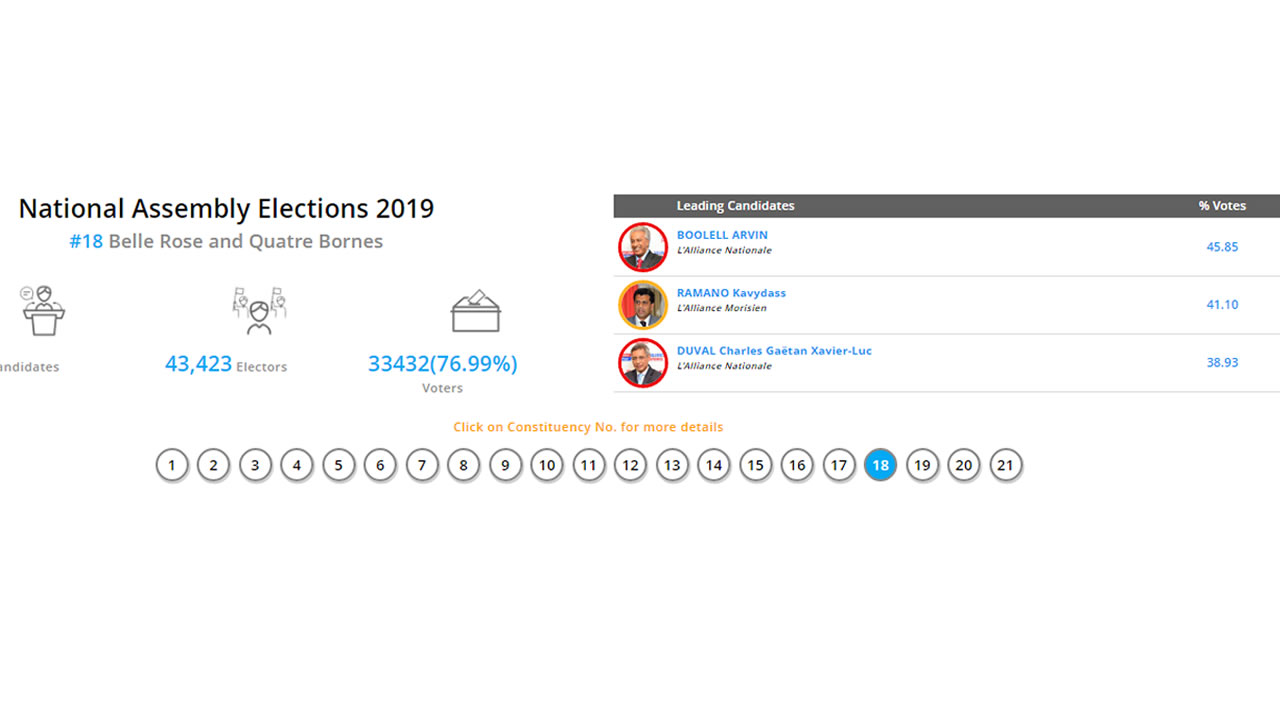Image resolution: width=1280 pixels, height=720 pixels.
Task: Click the % Votes column header
Action: point(1222,206)
